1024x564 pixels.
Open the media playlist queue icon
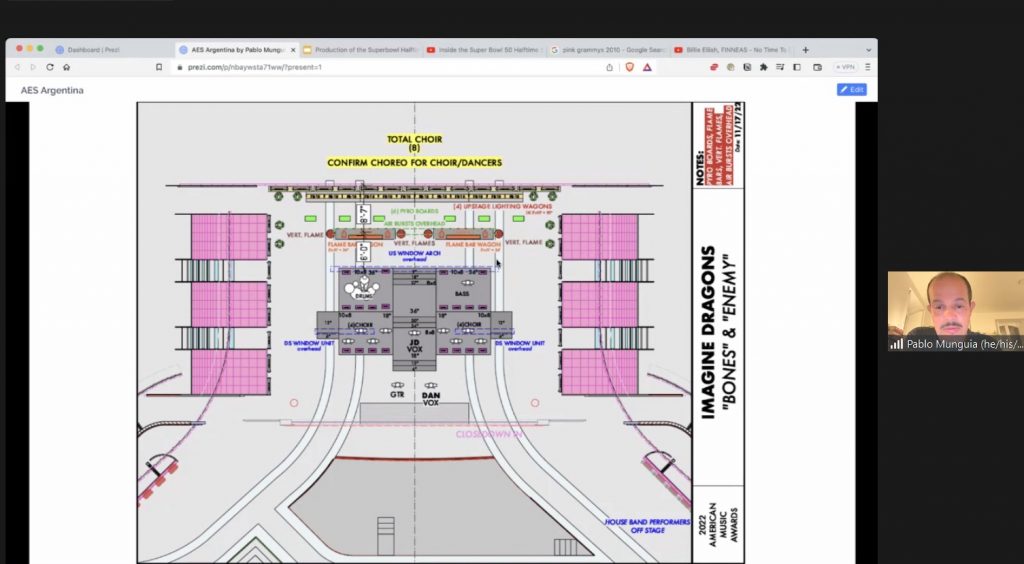click(780, 67)
